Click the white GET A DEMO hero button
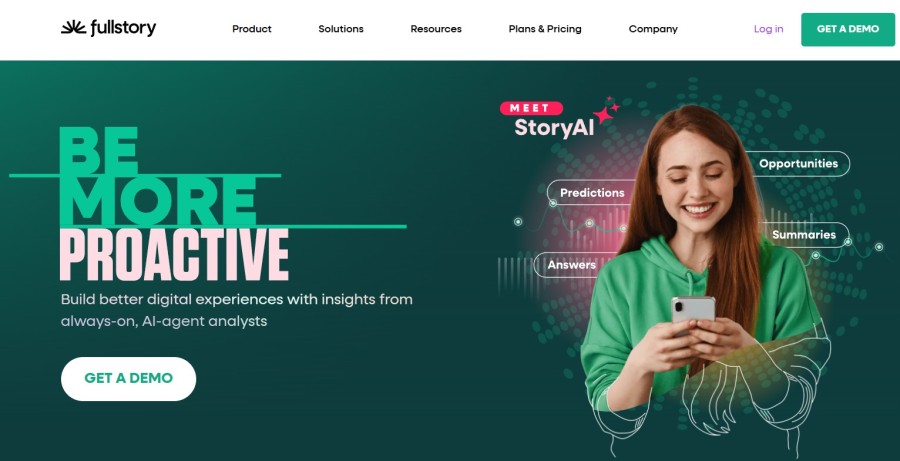Screen dimensions: 900x461 129,378
